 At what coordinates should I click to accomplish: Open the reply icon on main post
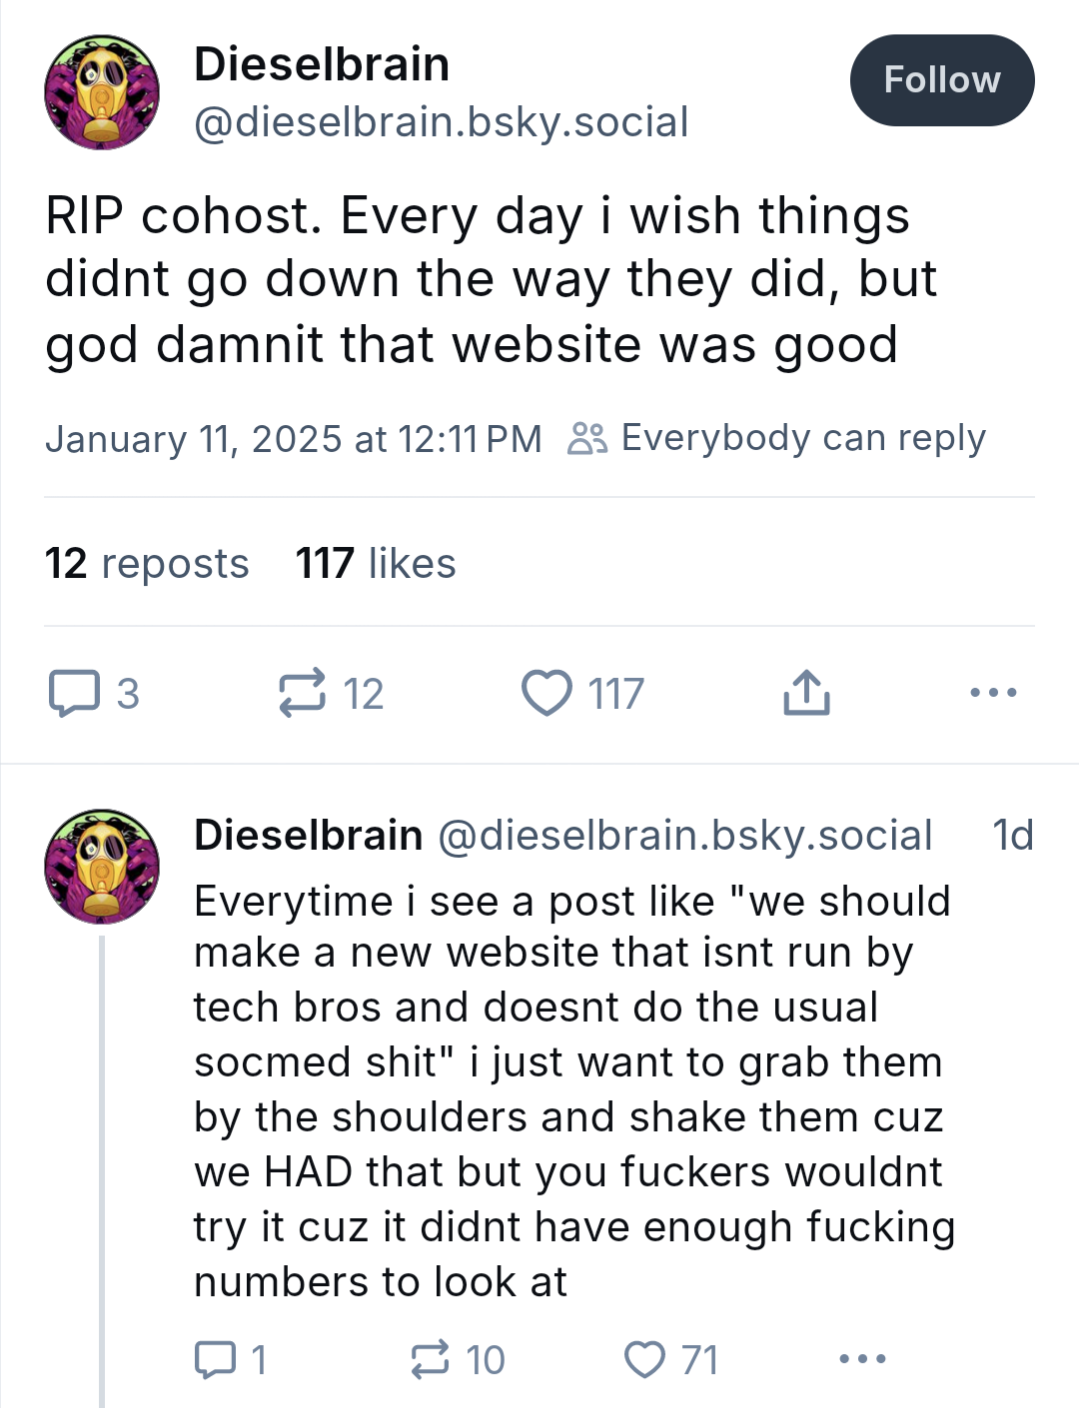tap(74, 693)
